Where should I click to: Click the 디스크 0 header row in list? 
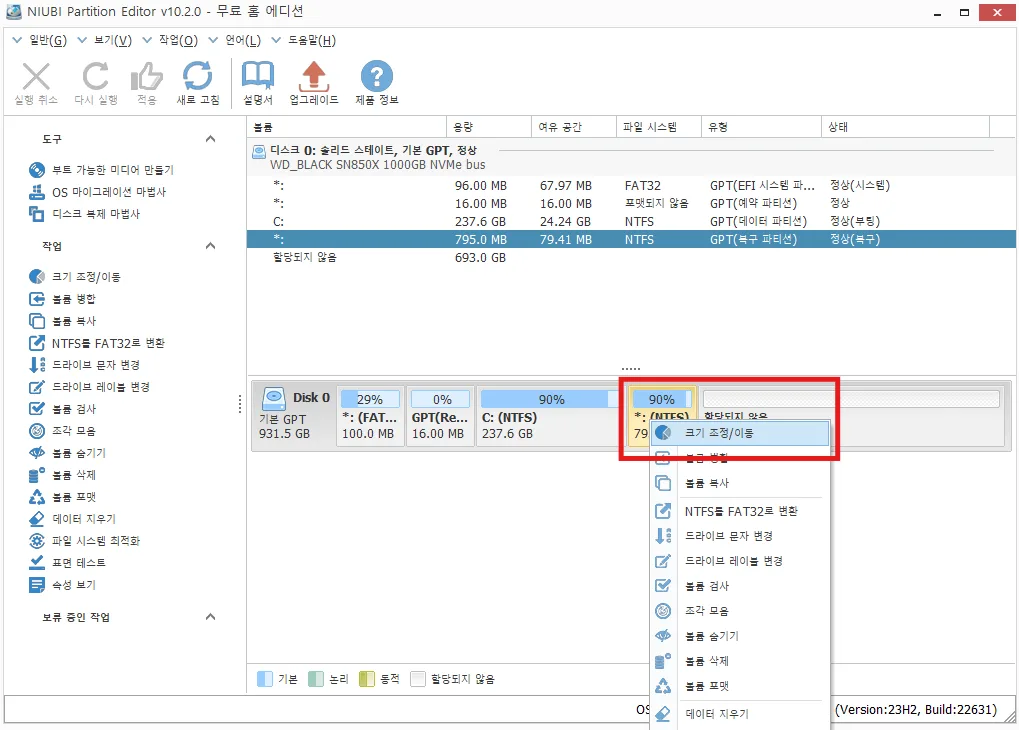(x=631, y=157)
